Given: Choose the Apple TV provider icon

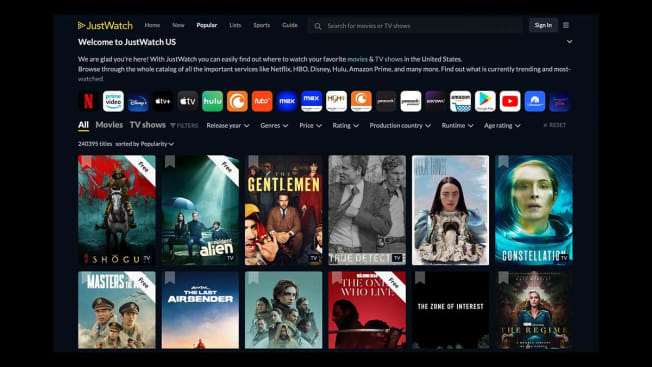Looking at the screenshot, I should tap(188, 101).
